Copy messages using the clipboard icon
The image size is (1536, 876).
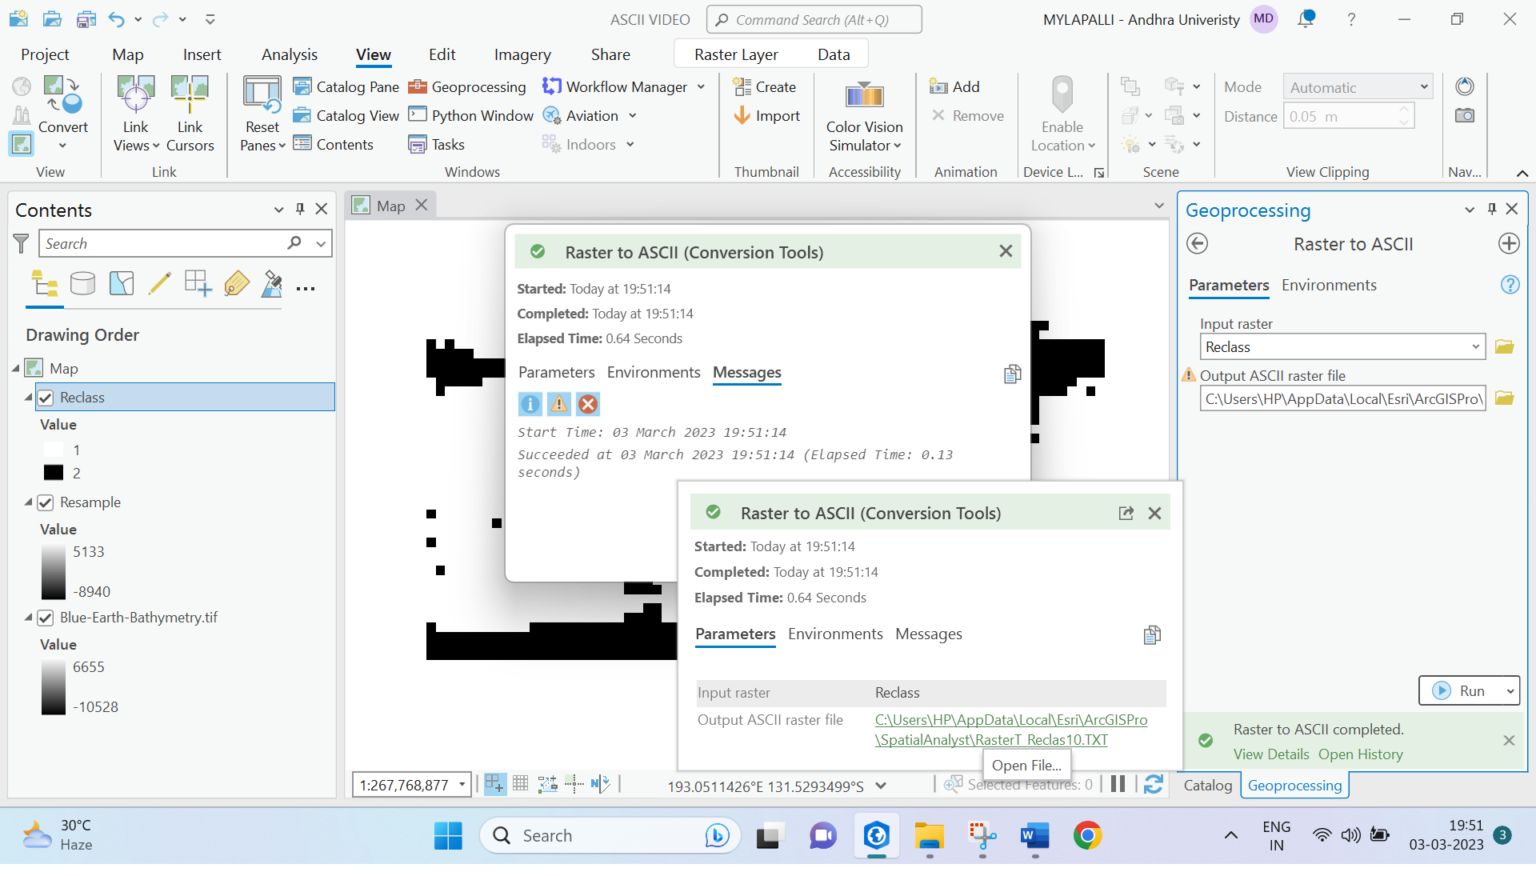click(1011, 373)
